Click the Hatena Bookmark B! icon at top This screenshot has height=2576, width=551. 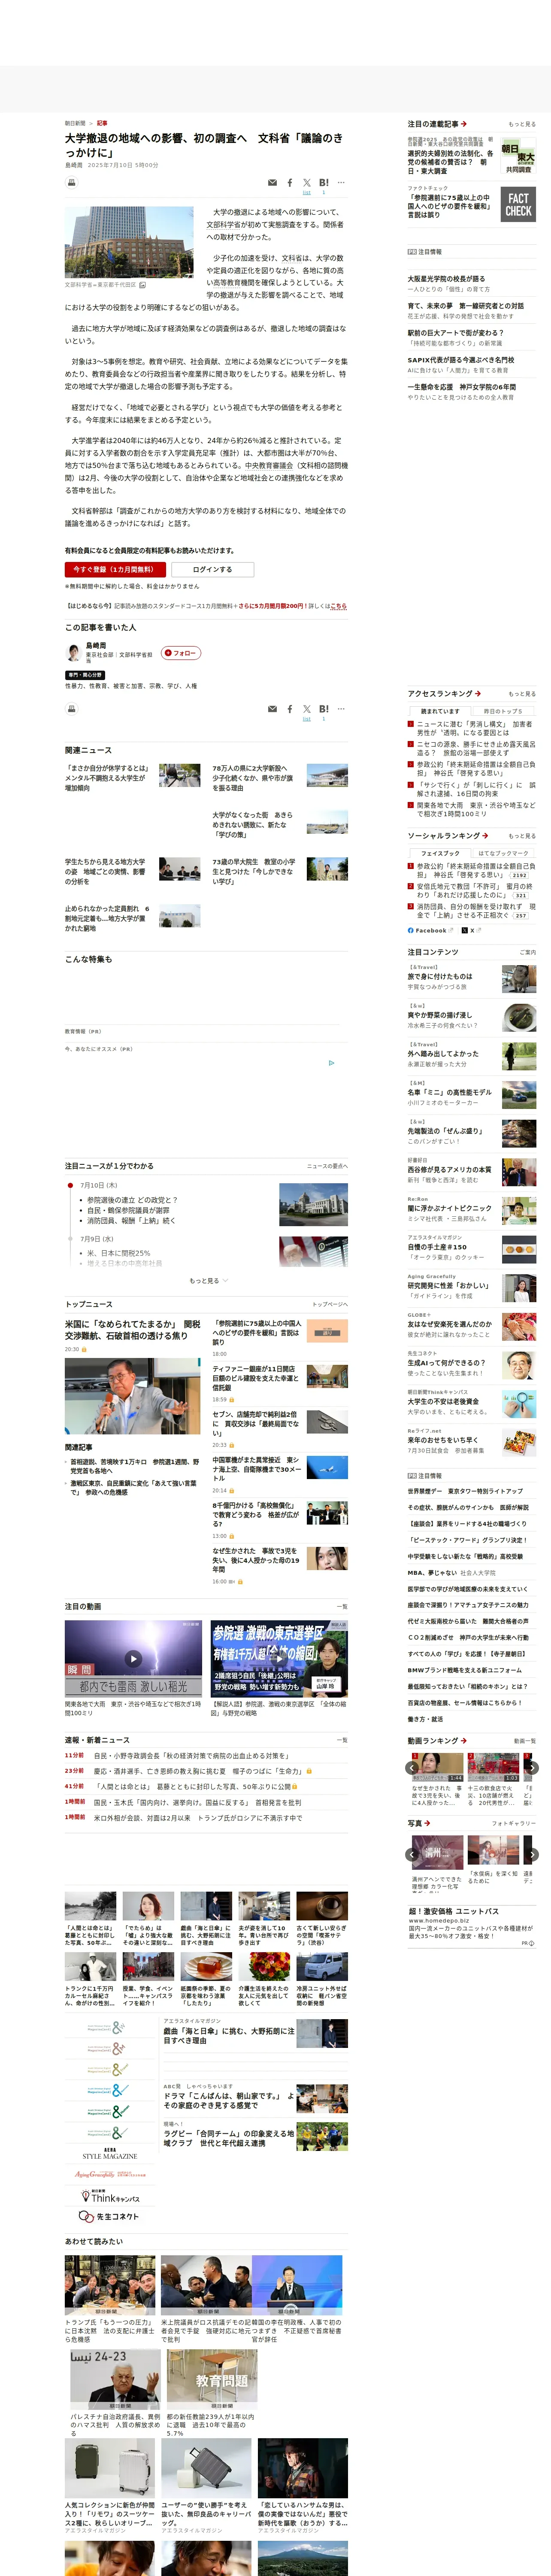323,182
